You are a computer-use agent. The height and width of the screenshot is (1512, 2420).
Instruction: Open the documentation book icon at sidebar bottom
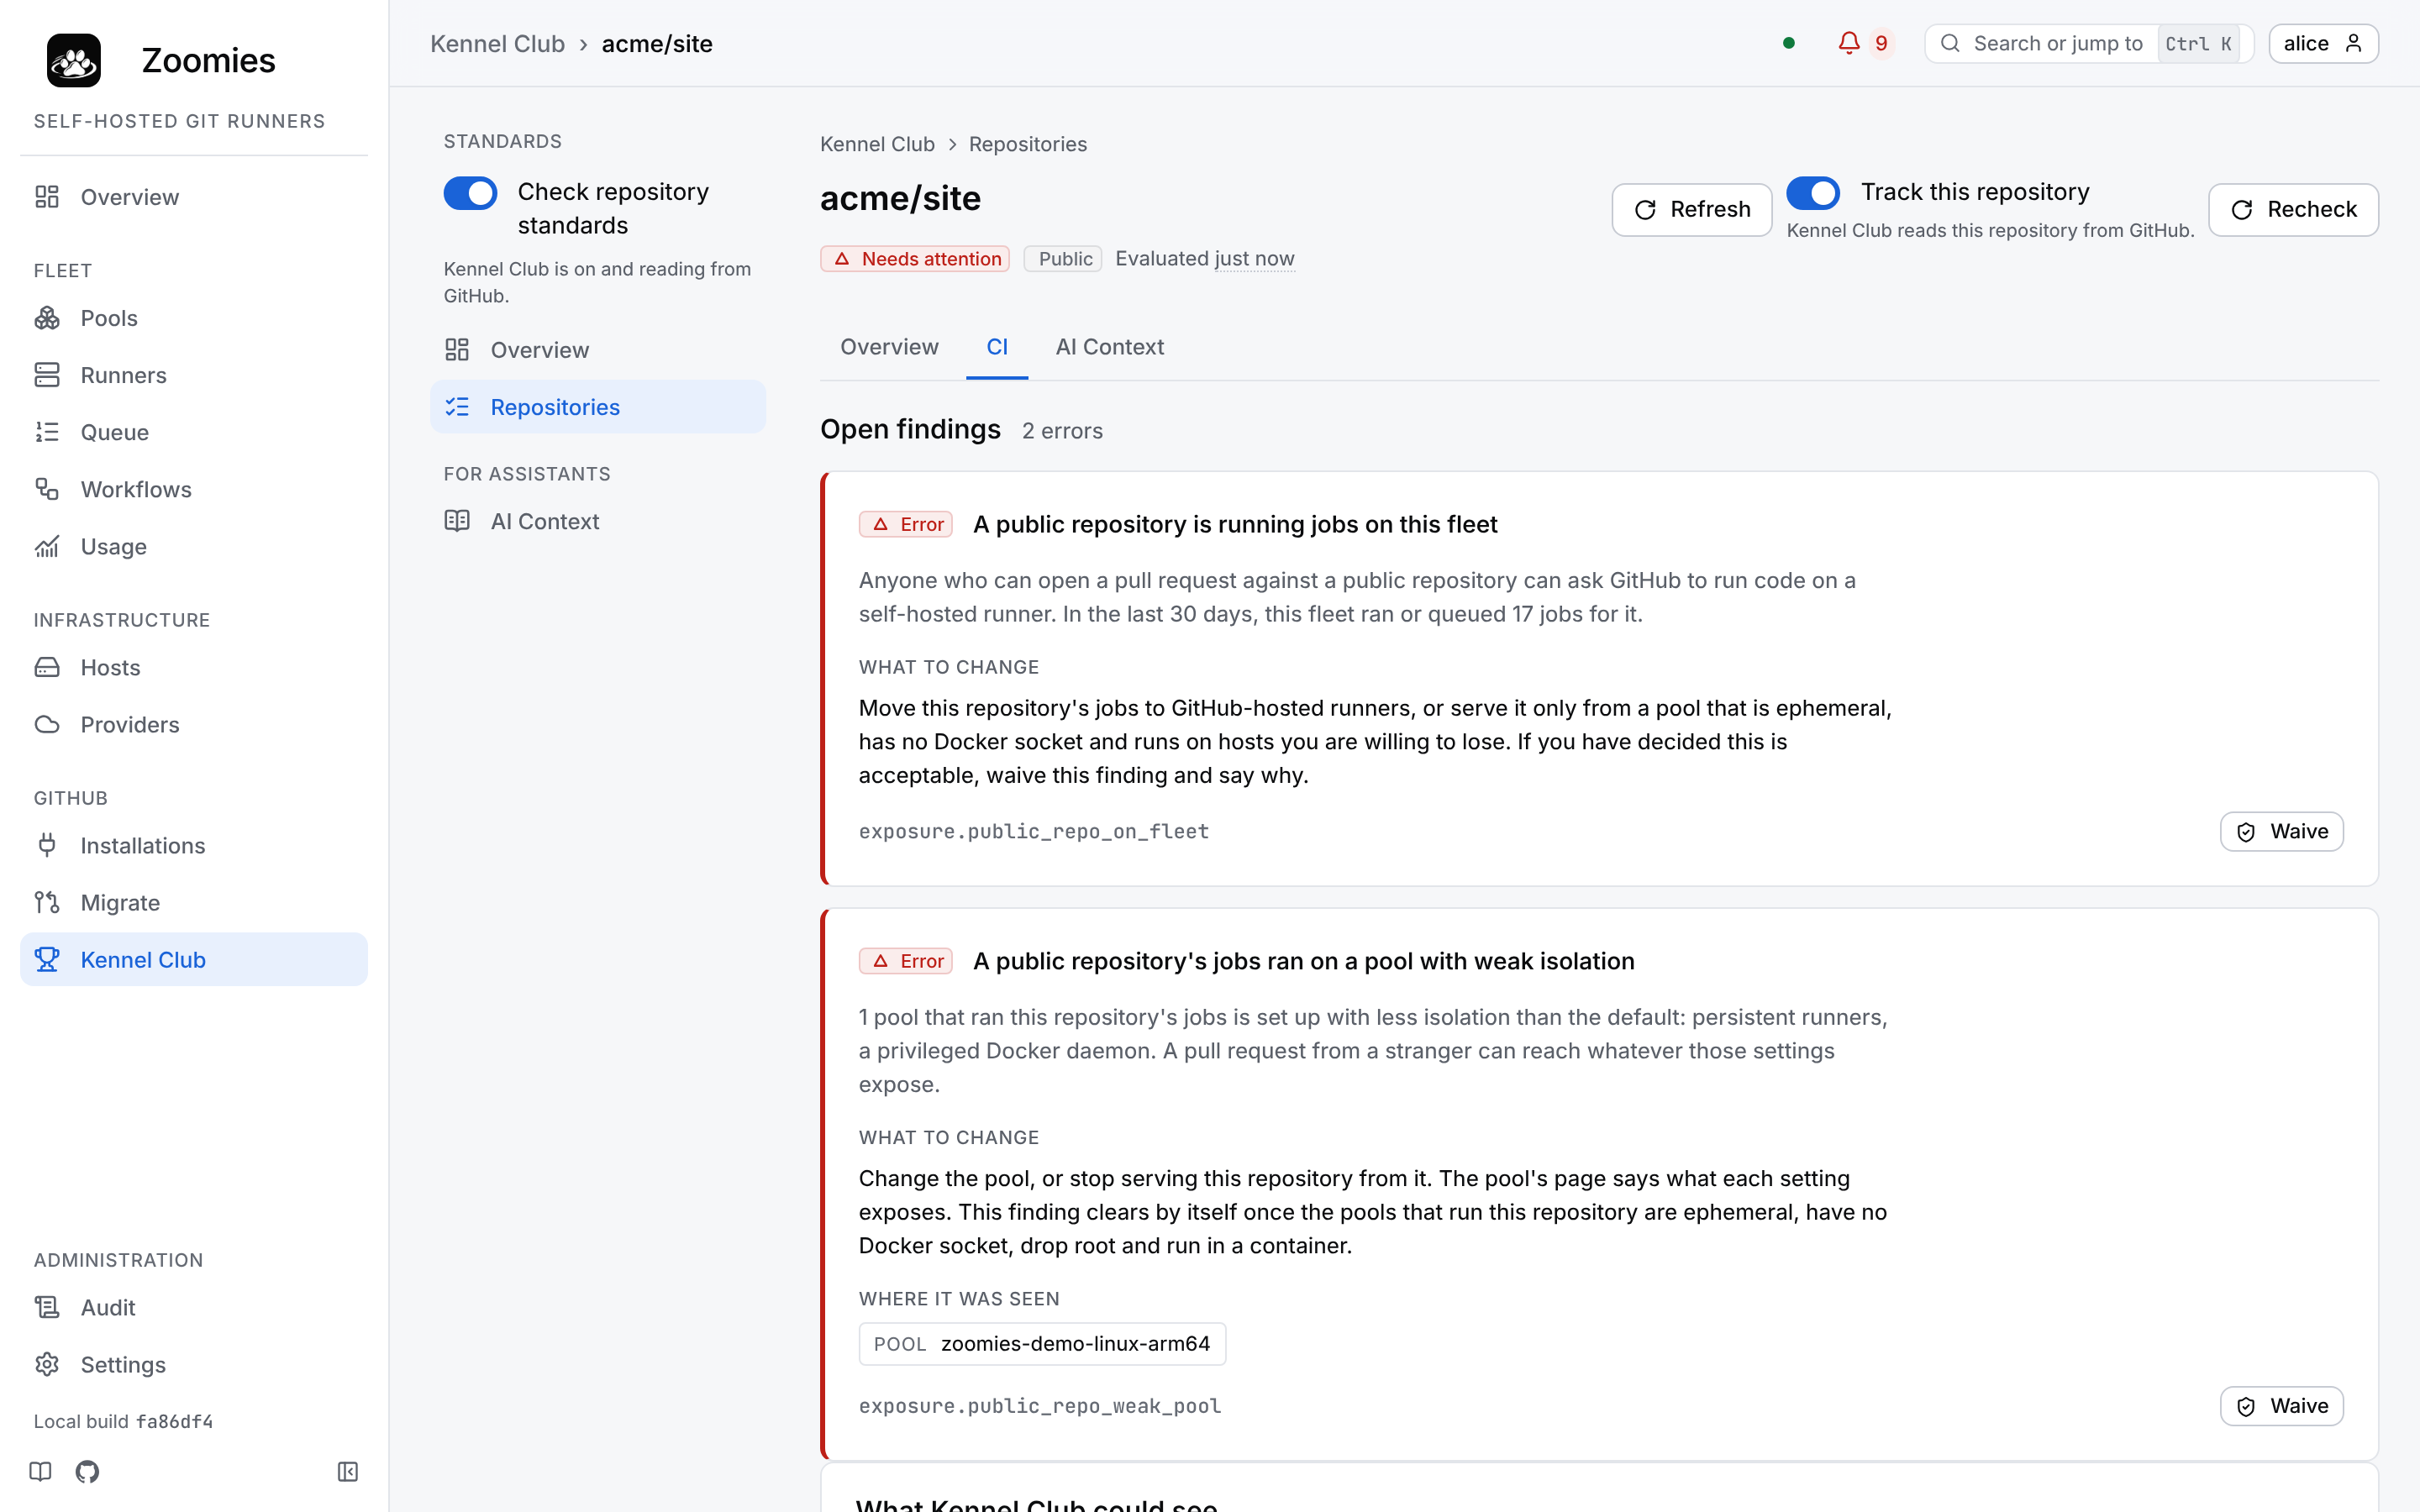tap(40, 1471)
